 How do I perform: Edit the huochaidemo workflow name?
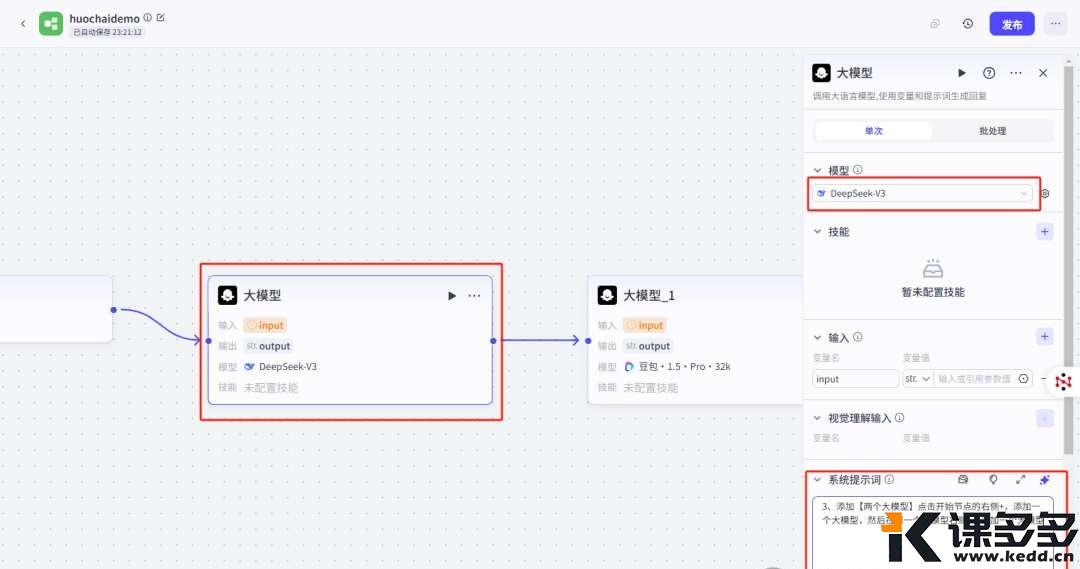pyautogui.click(x=160, y=18)
